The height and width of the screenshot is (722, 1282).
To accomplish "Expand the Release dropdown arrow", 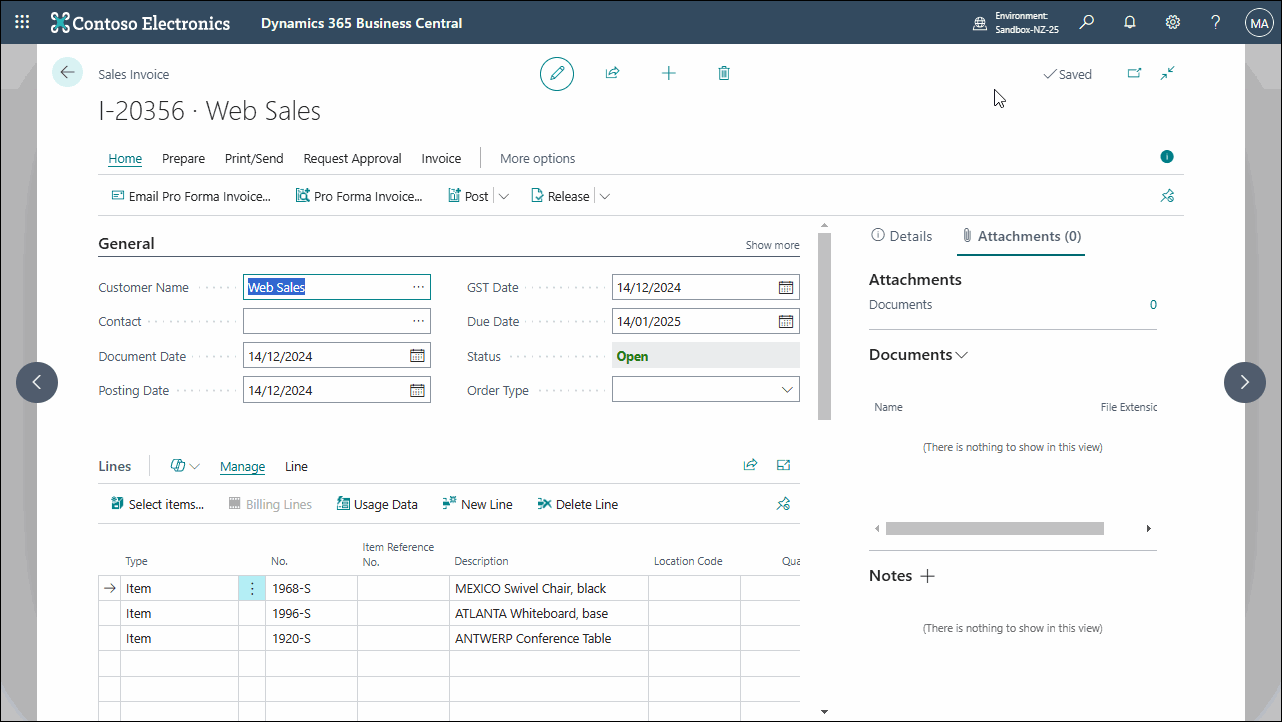I will [x=604, y=197].
